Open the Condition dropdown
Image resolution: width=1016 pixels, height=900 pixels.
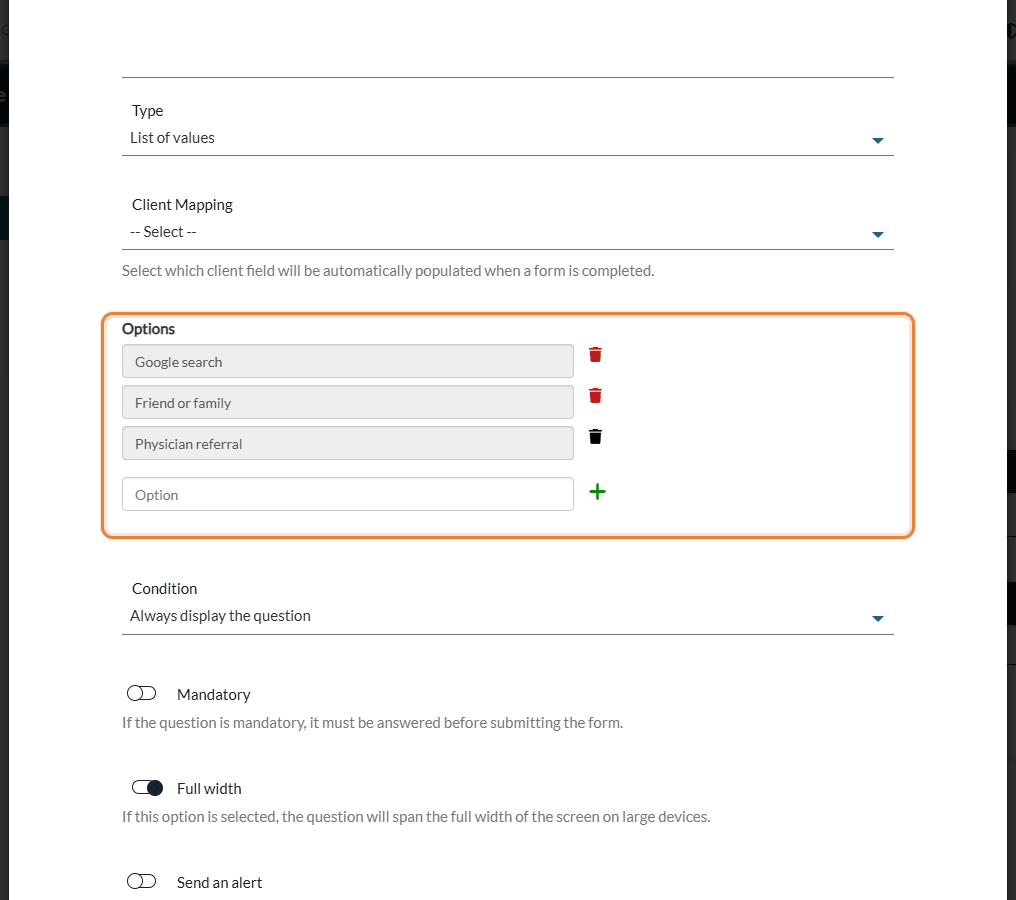coord(507,616)
